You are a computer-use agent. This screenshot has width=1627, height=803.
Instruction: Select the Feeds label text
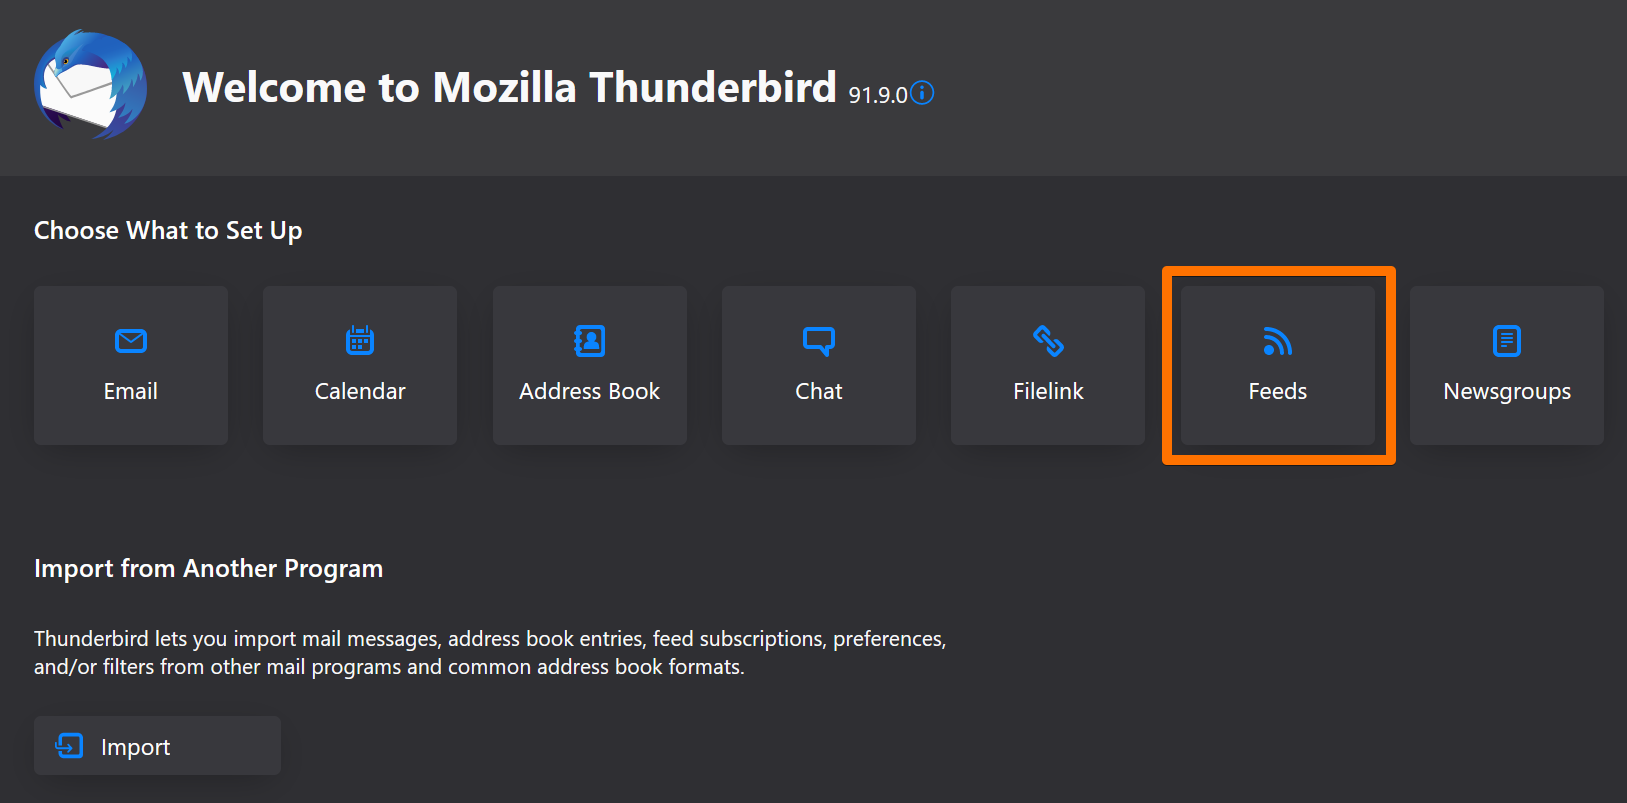click(1277, 392)
